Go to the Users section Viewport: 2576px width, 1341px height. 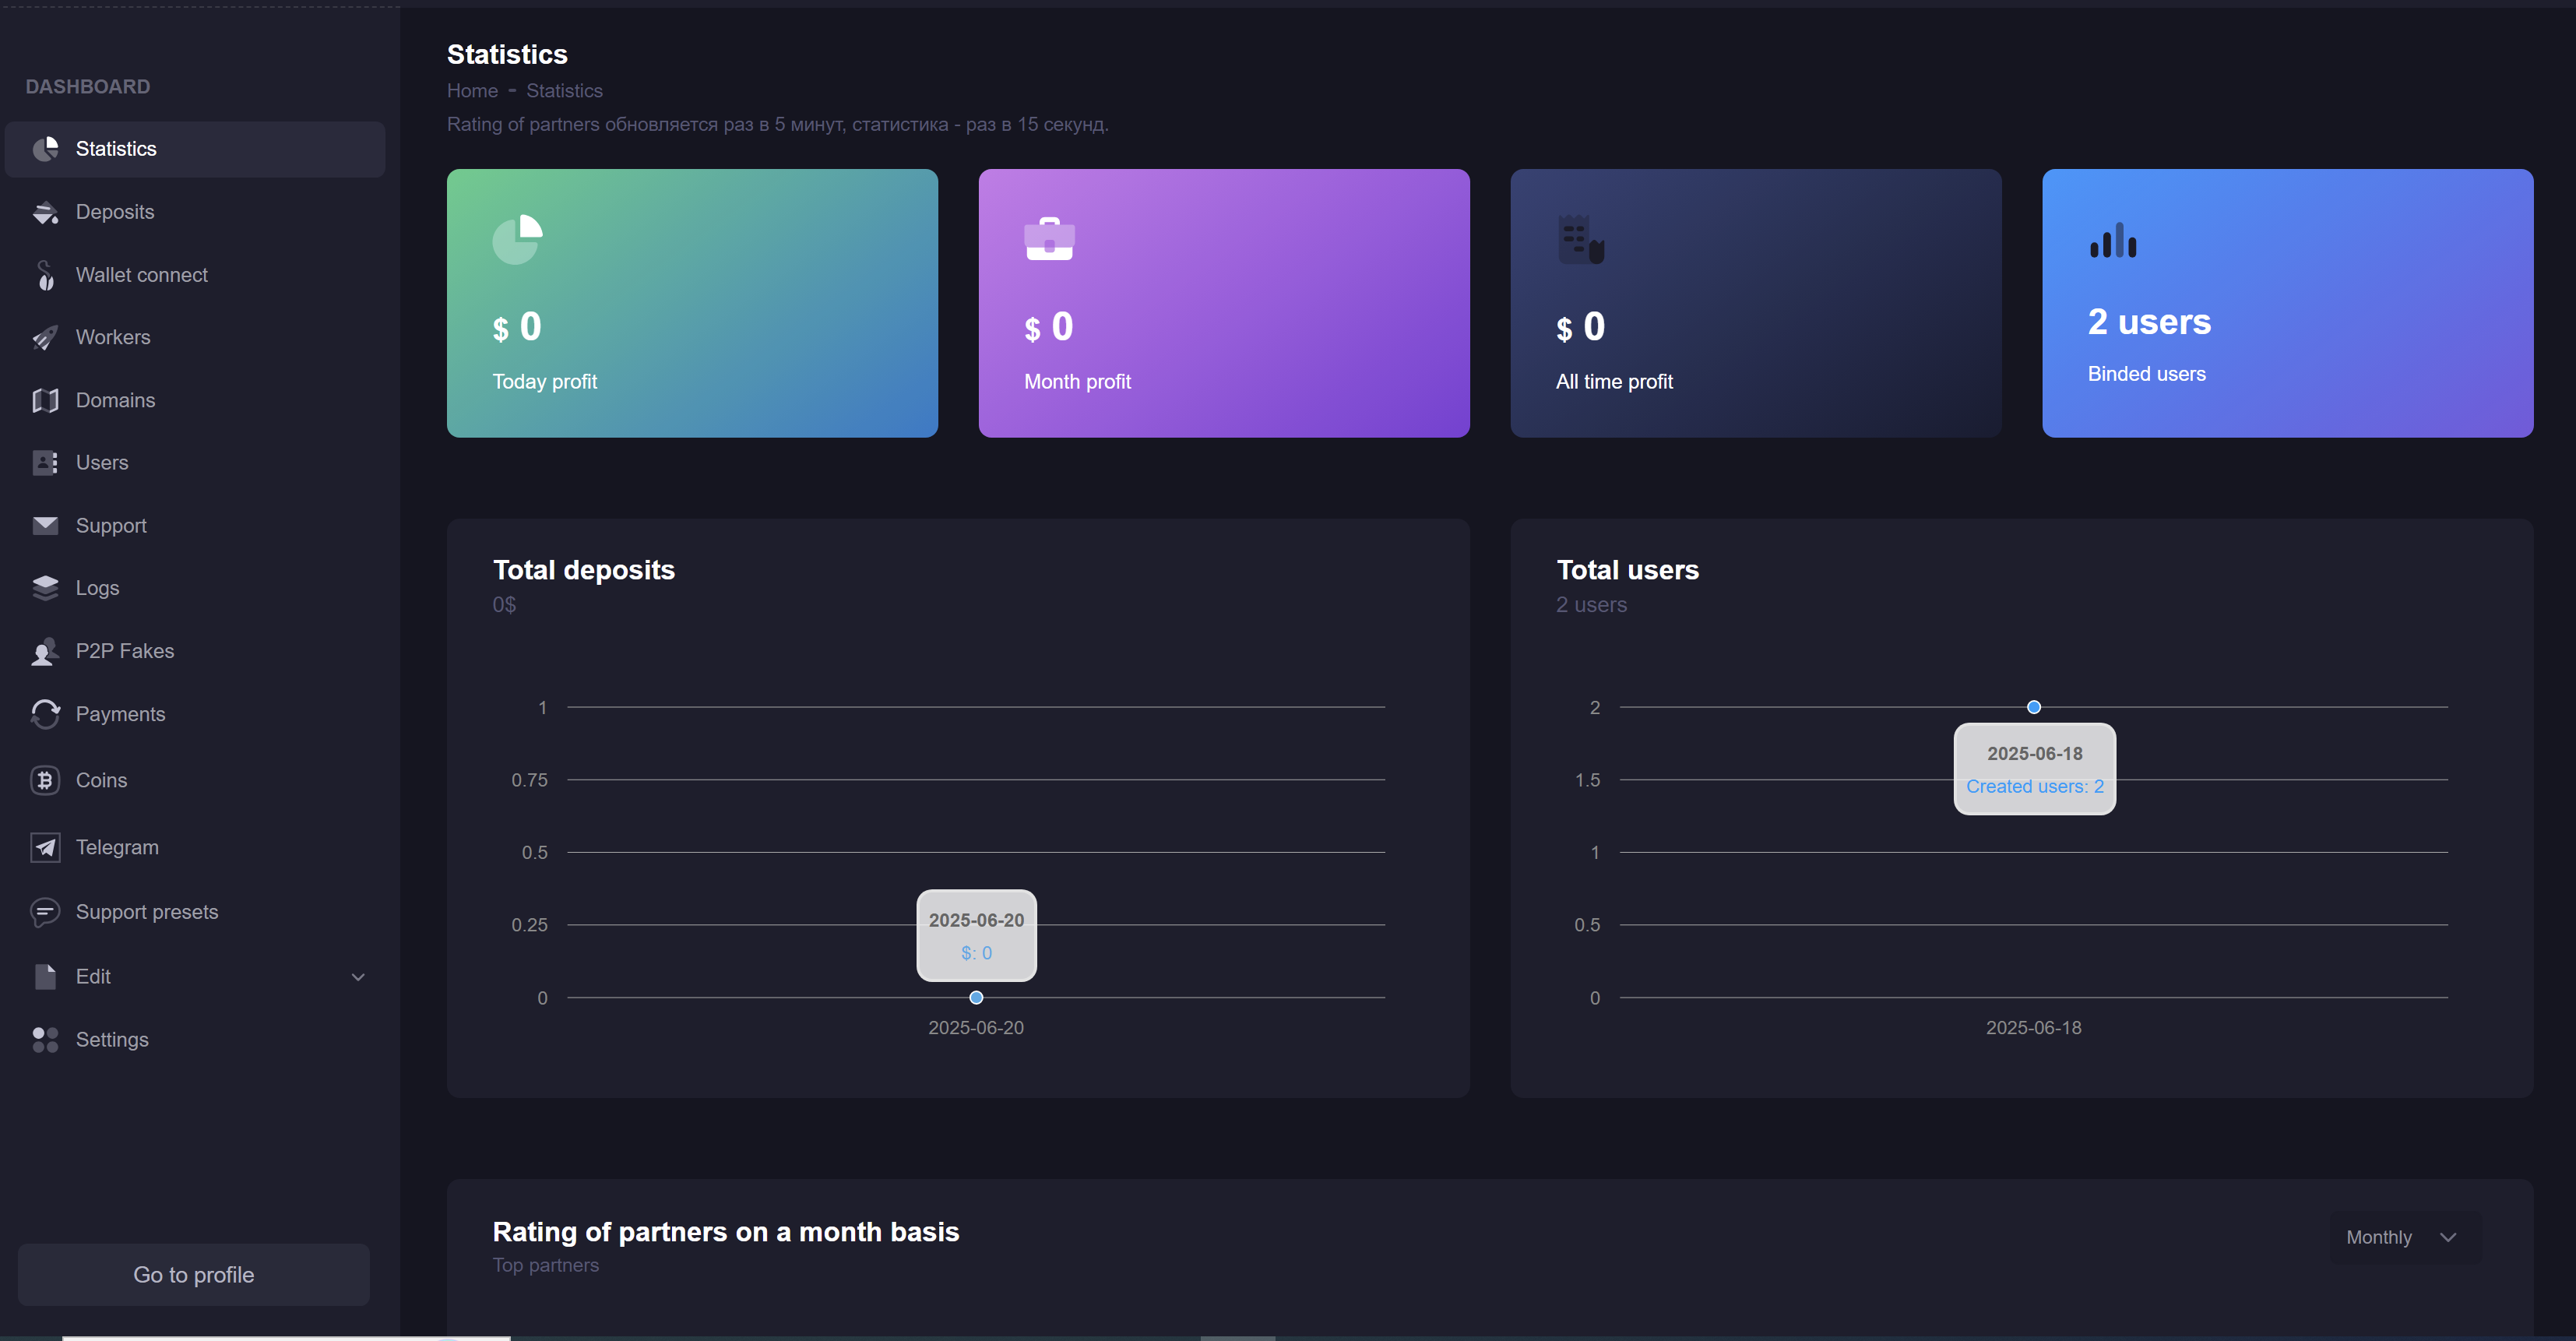click(x=102, y=463)
